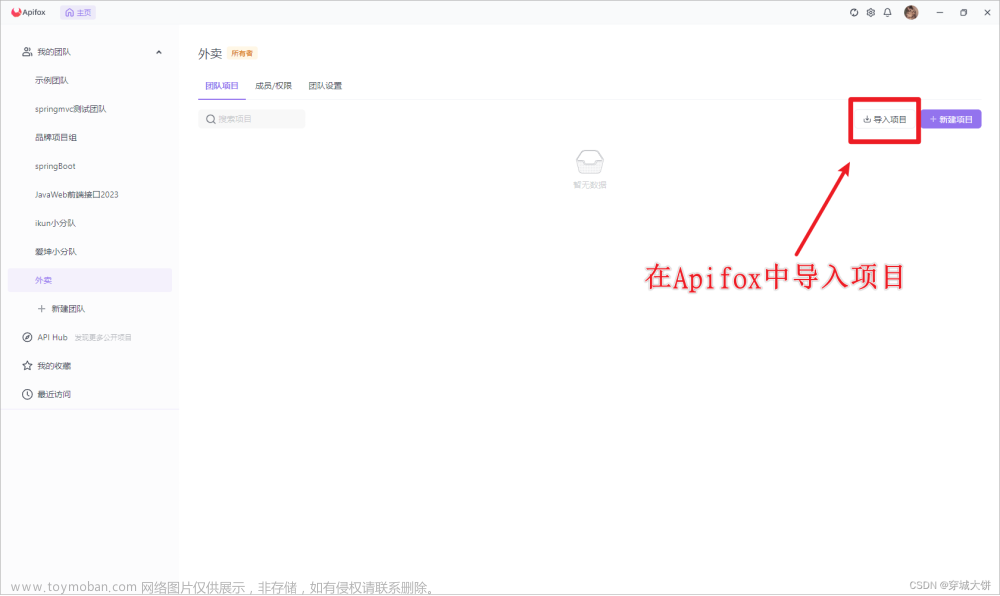The height and width of the screenshot is (596, 1000).
Task: Click the 外卖 team title heading
Action: click(210, 54)
